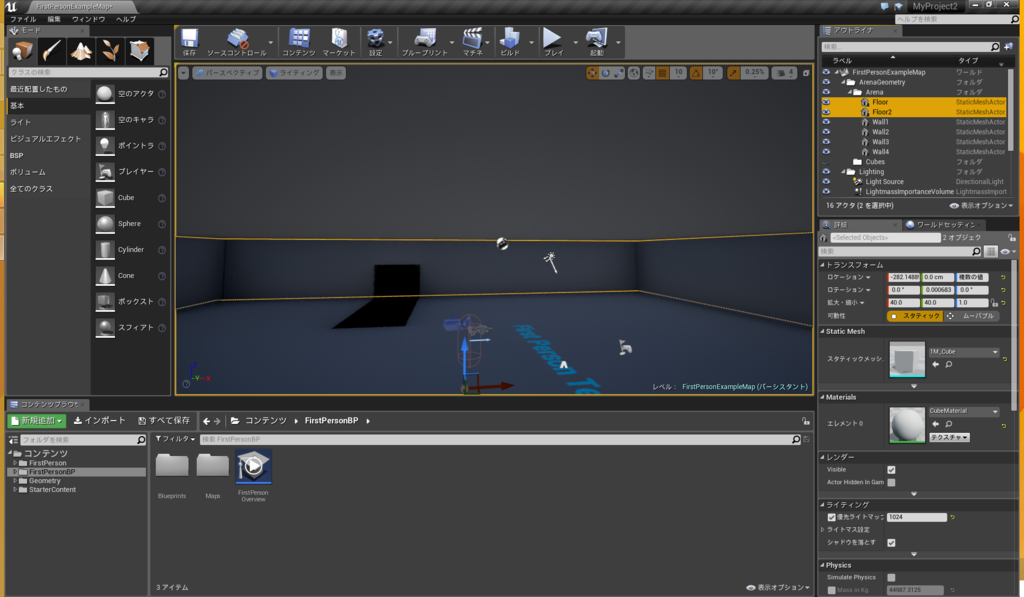Select Place mode icon in Modes panel

tap(23, 51)
